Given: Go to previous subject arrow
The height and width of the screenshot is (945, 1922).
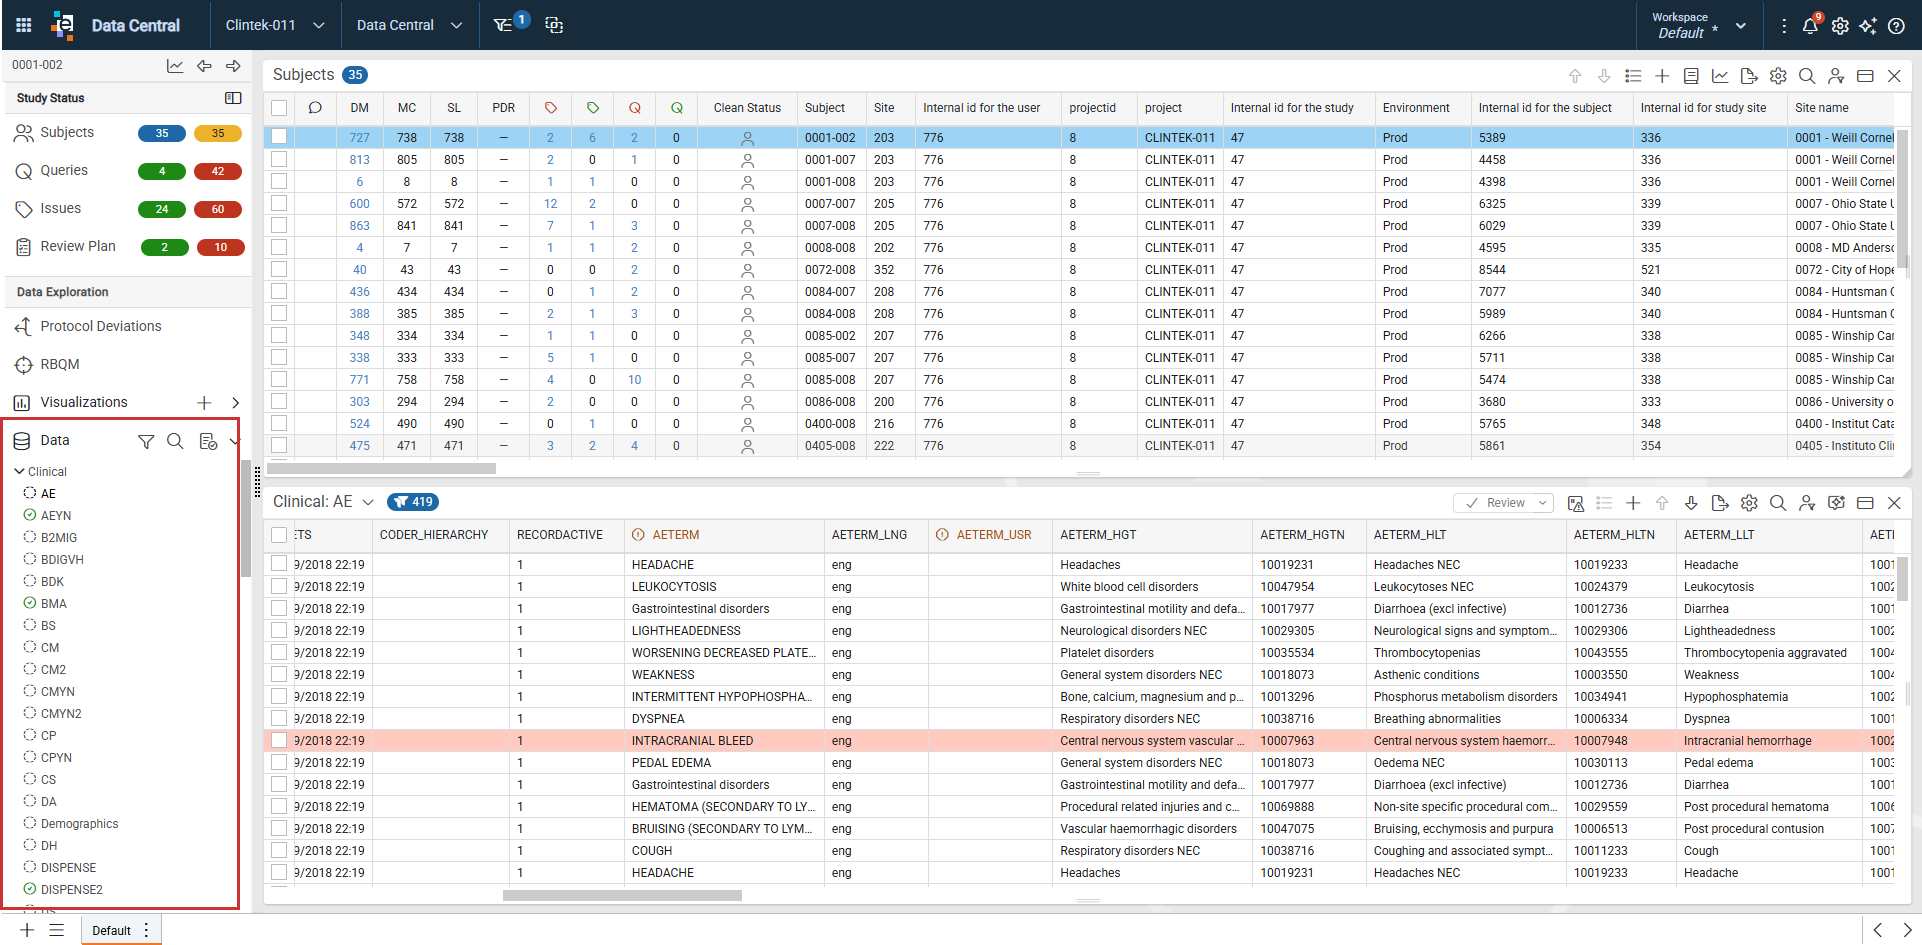Looking at the screenshot, I should [x=204, y=66].
